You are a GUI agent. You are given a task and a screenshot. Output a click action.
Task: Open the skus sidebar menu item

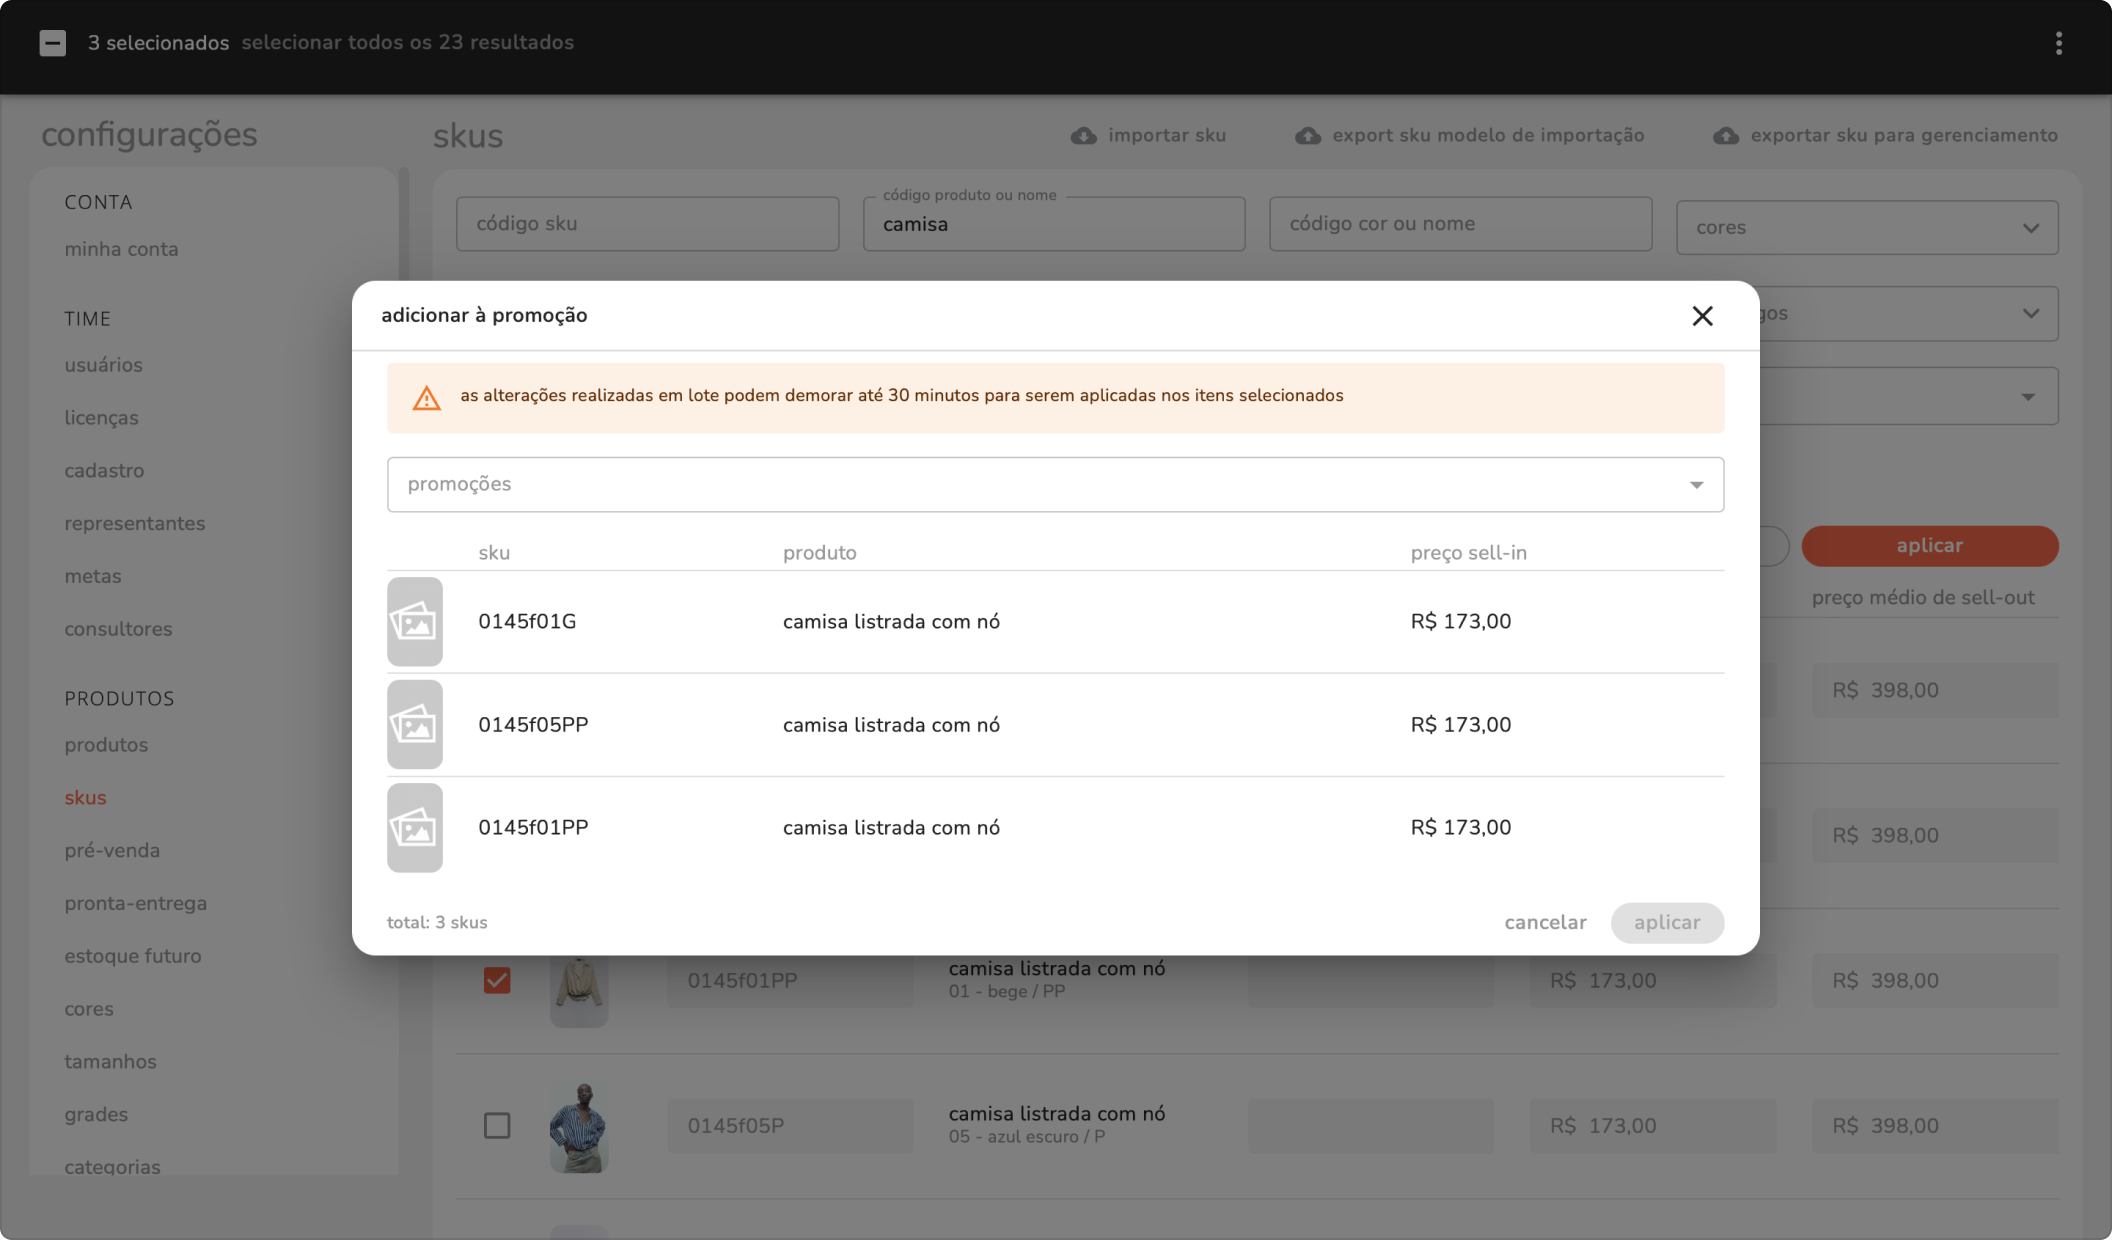pyautogui.click(x=85, y=798)
